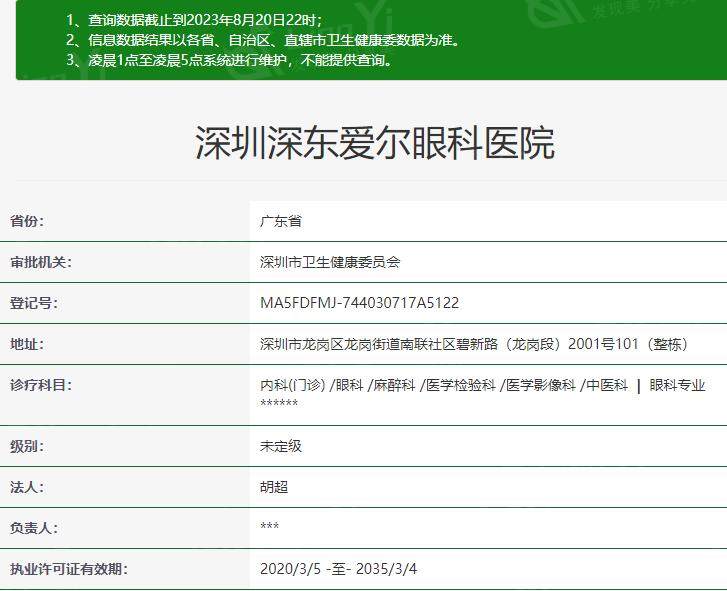Click the 地址 label
Screen dimensions: 727x591
[27, 344]
